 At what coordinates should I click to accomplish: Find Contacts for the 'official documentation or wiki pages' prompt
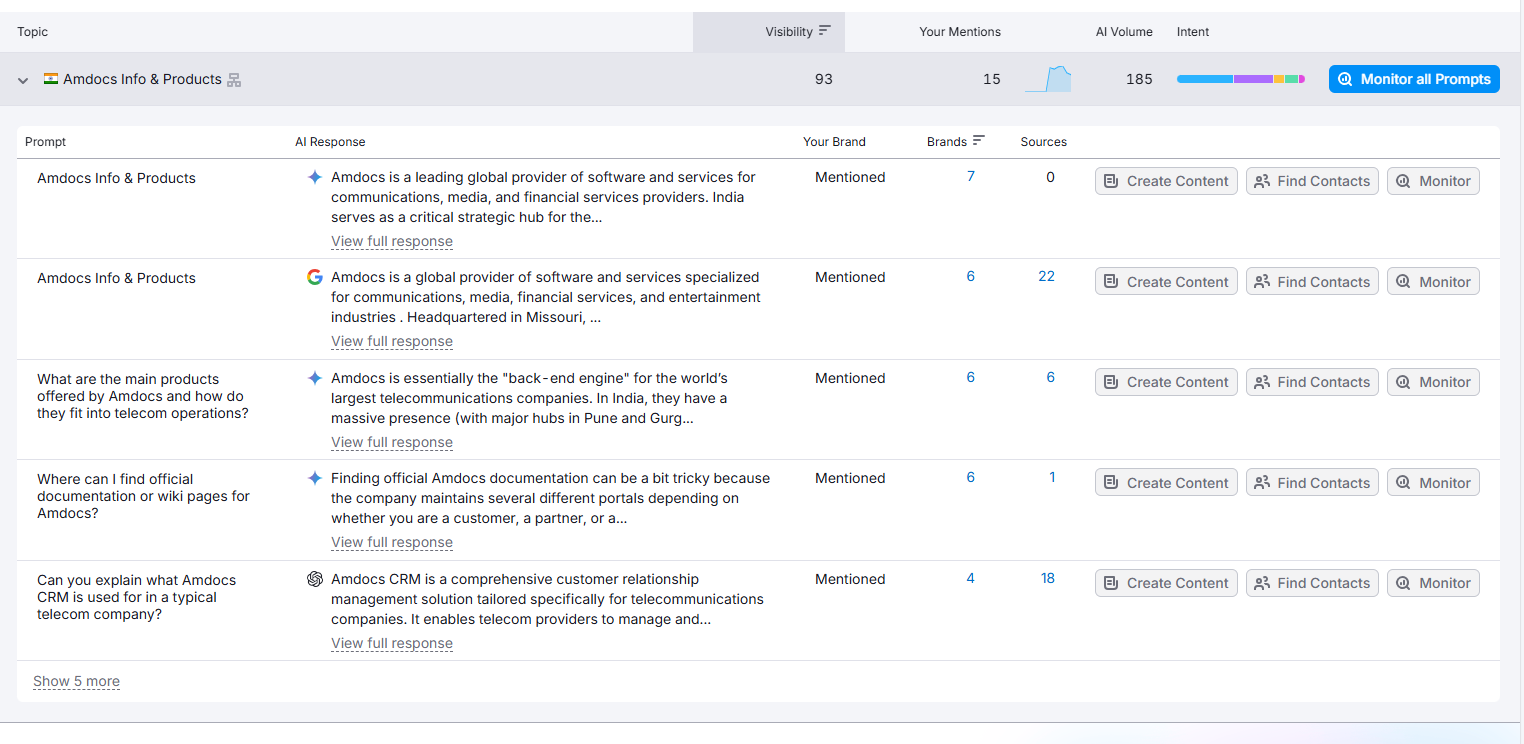pos(1312,482)
